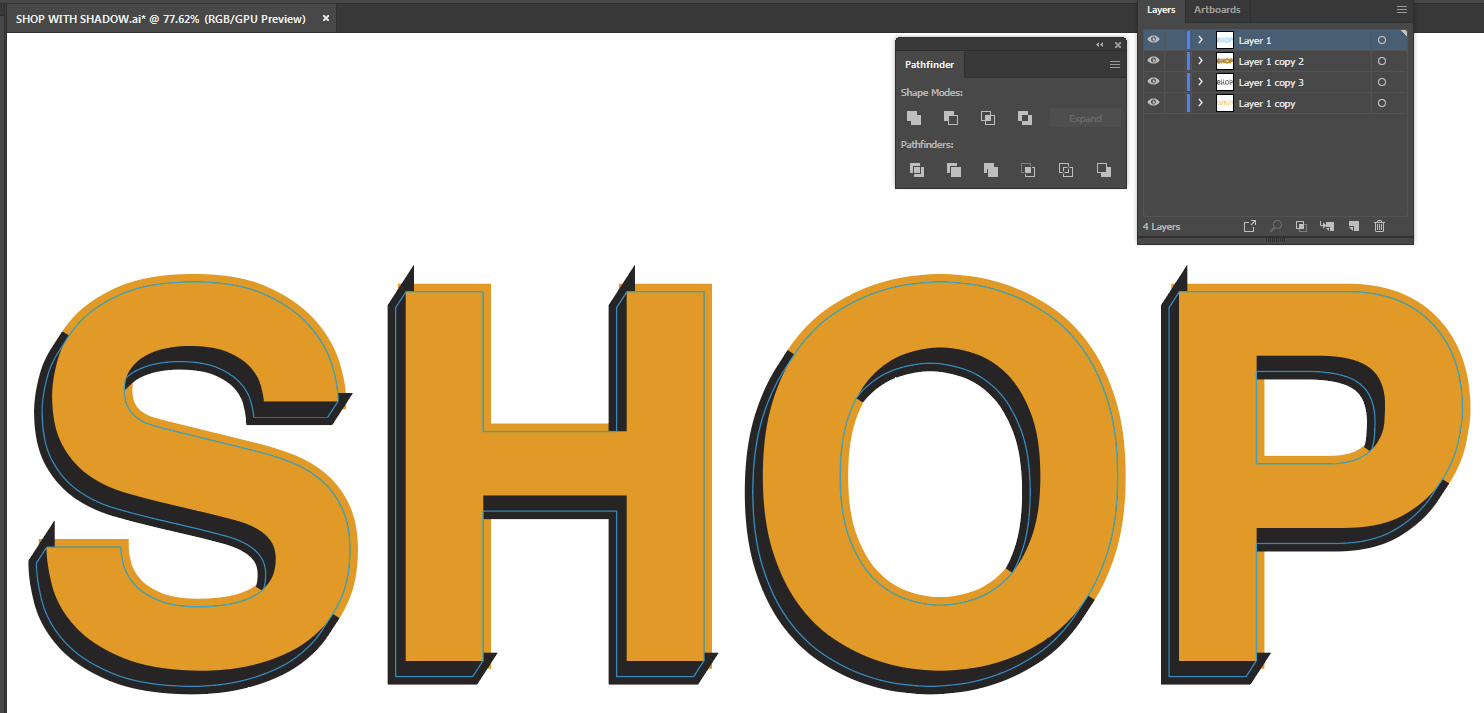Click the Divide pathfinder icon
This screenshot has height=713, width=1484.
(x=917, y=170)
